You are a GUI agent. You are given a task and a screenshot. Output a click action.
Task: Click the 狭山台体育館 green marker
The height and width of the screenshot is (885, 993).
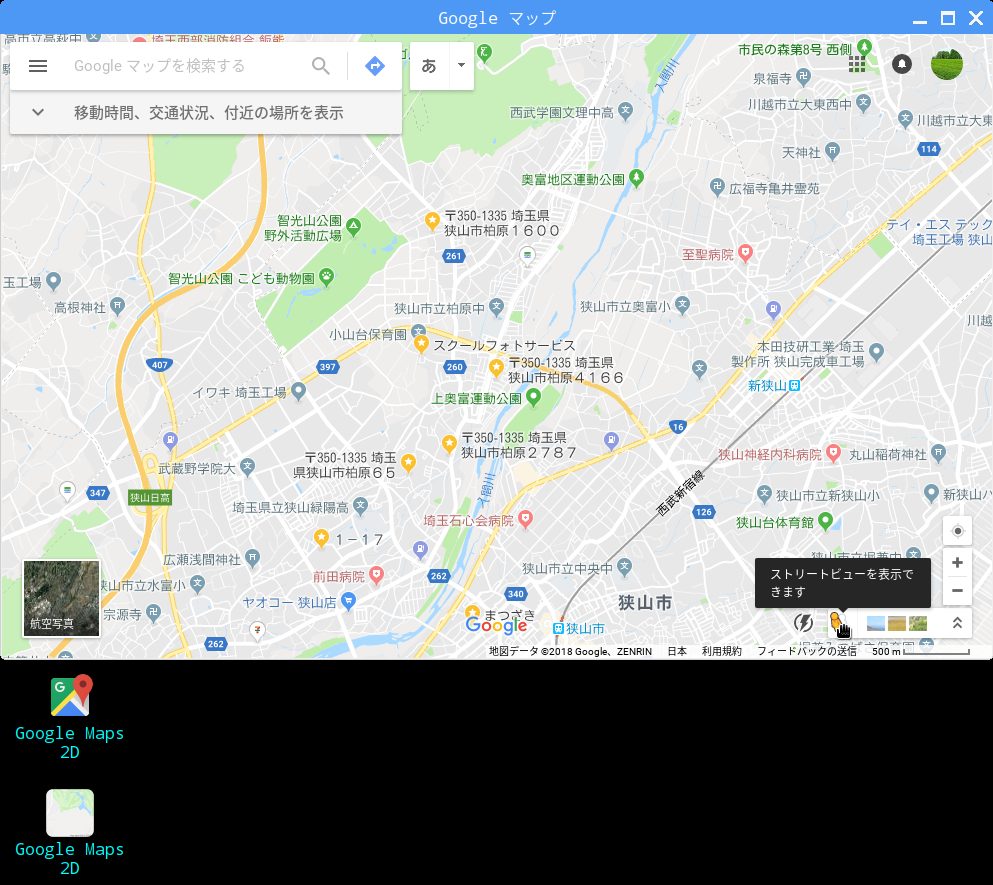(x=825, y=521)
